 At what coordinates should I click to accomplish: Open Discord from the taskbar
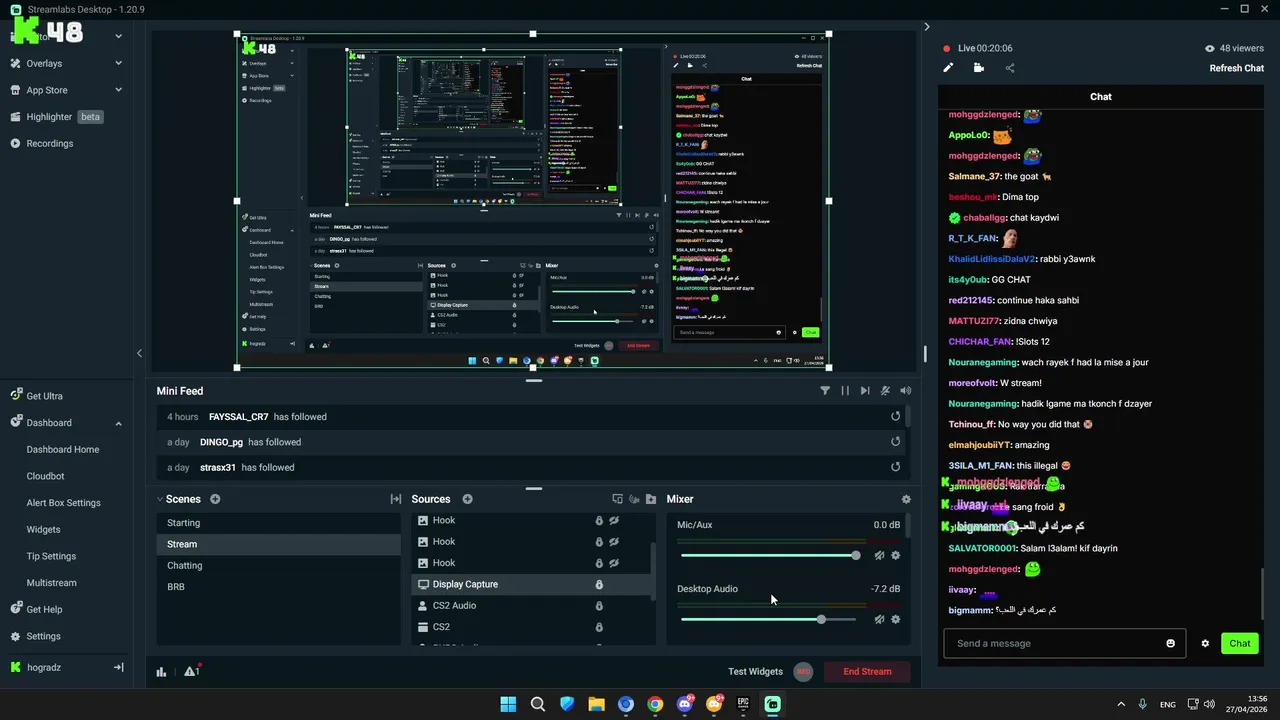(685, 704)
